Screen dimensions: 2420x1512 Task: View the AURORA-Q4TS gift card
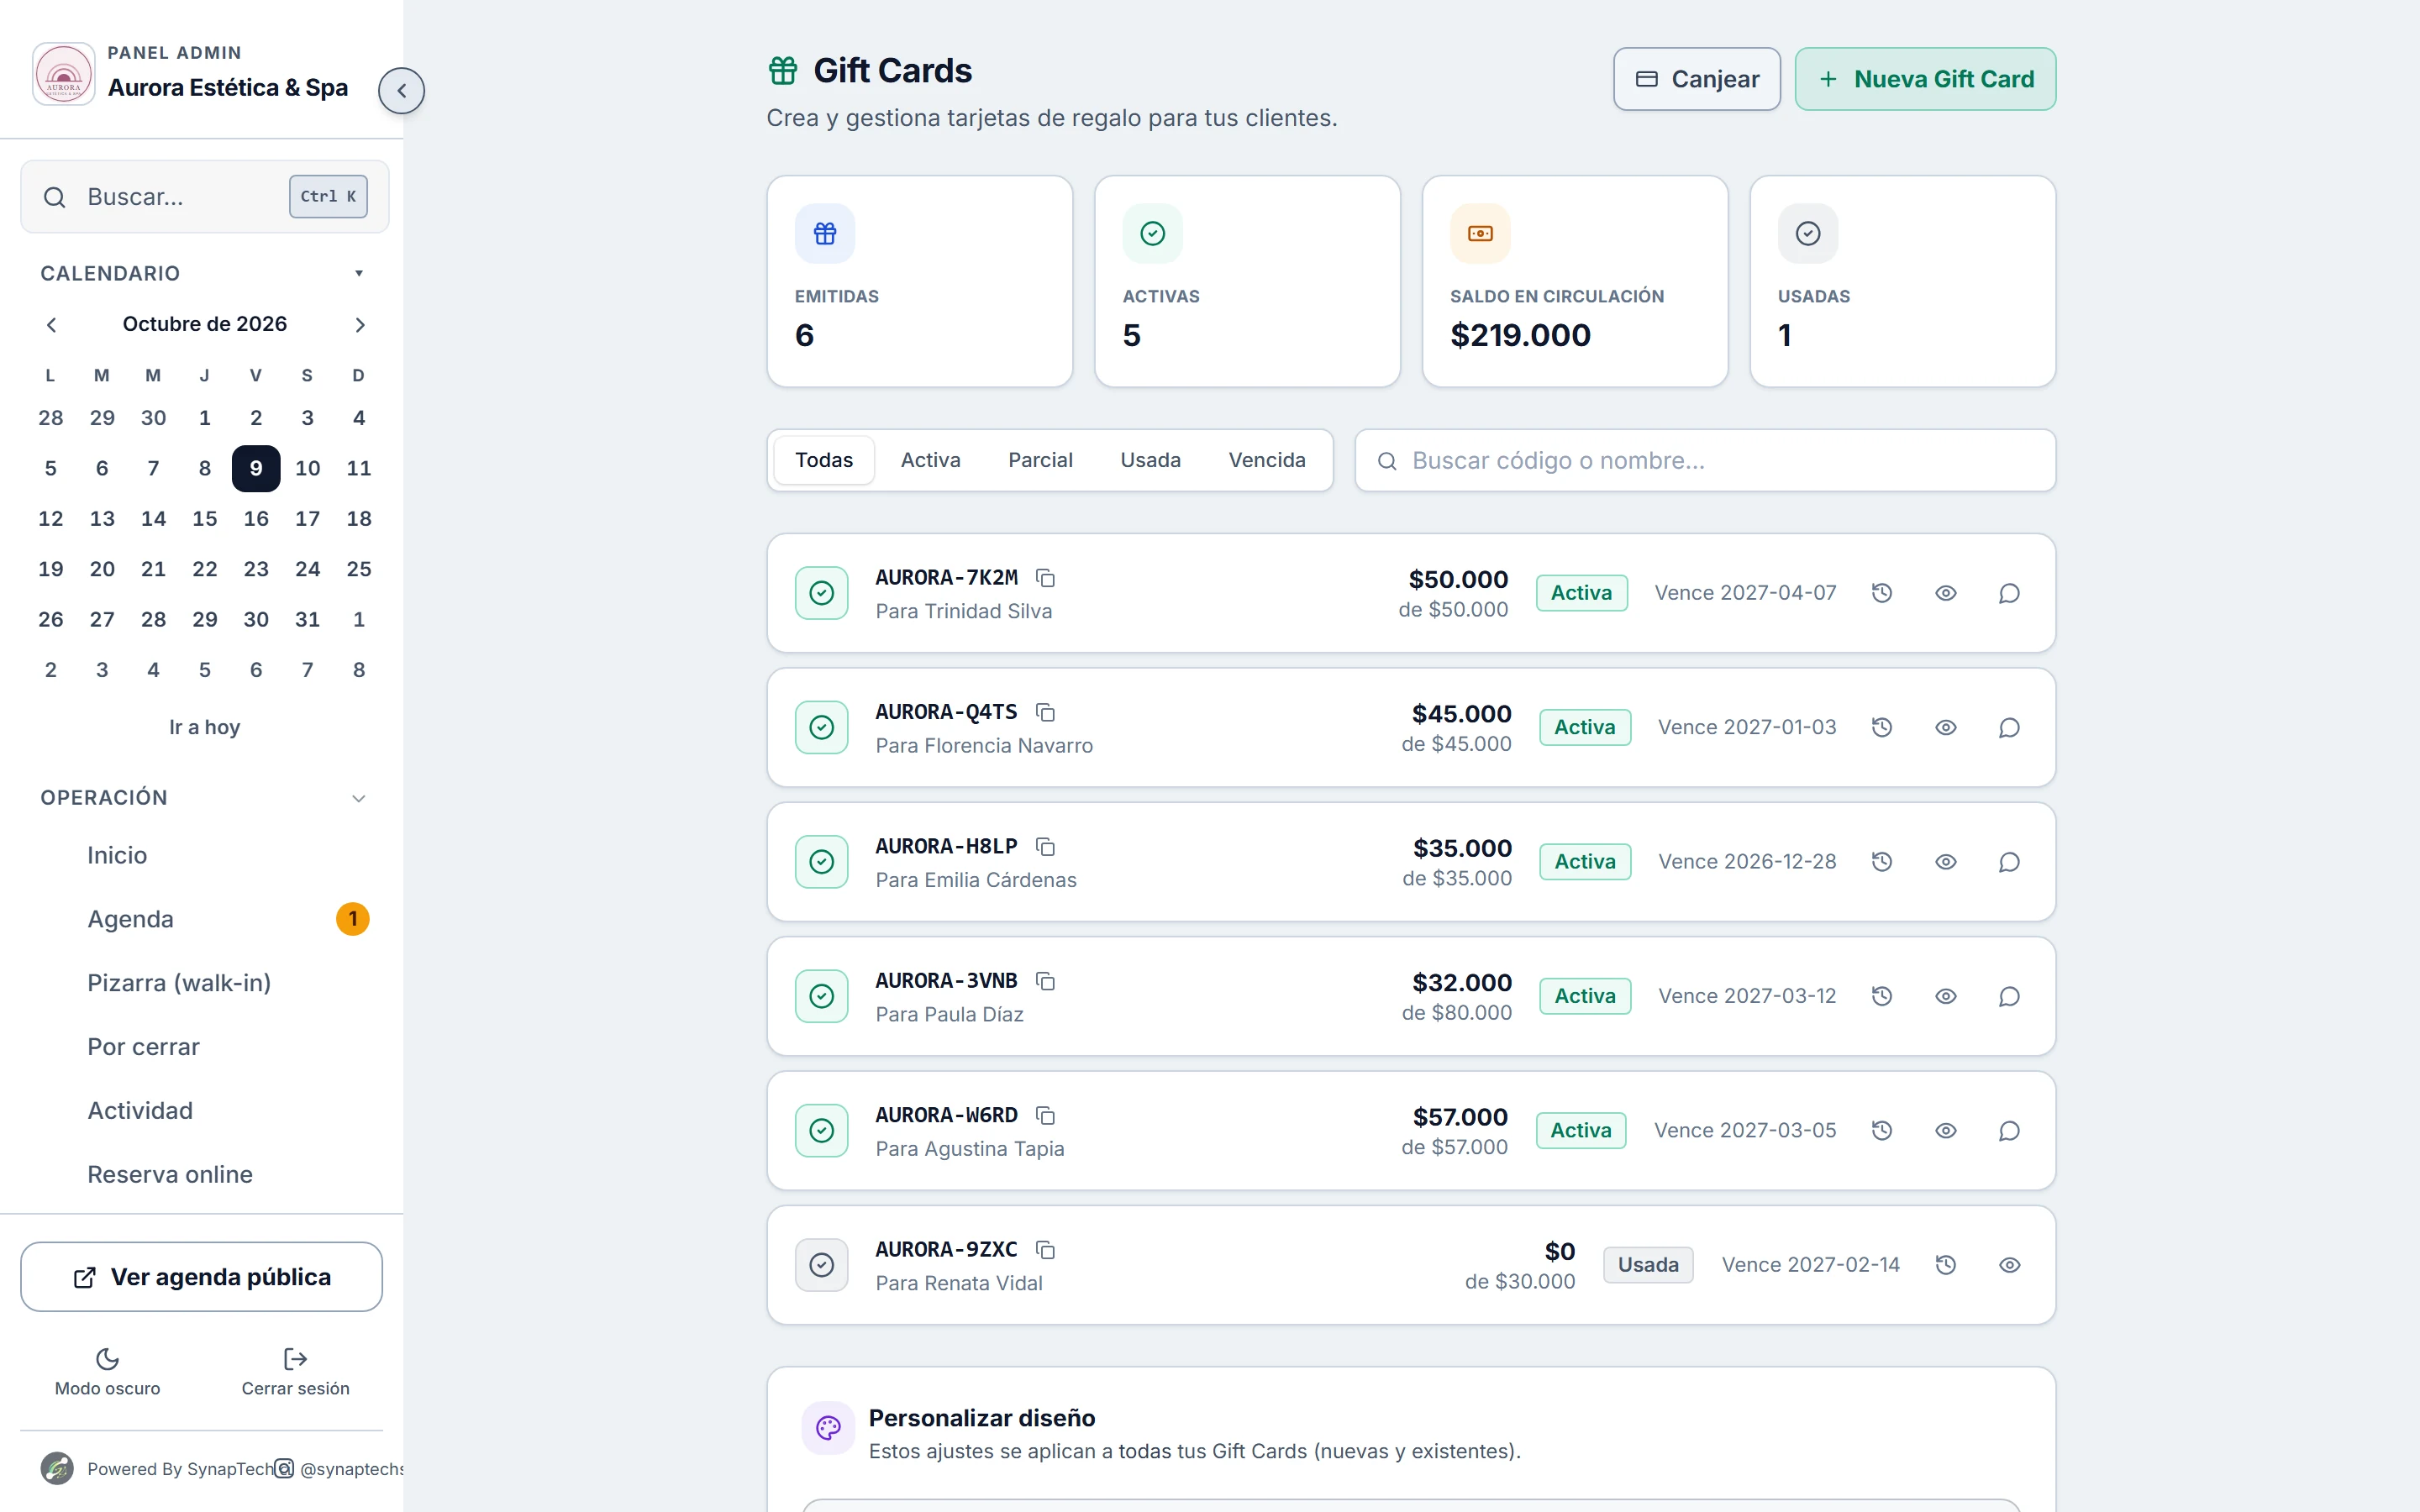pyautogui.click(x=1946, y=727)
